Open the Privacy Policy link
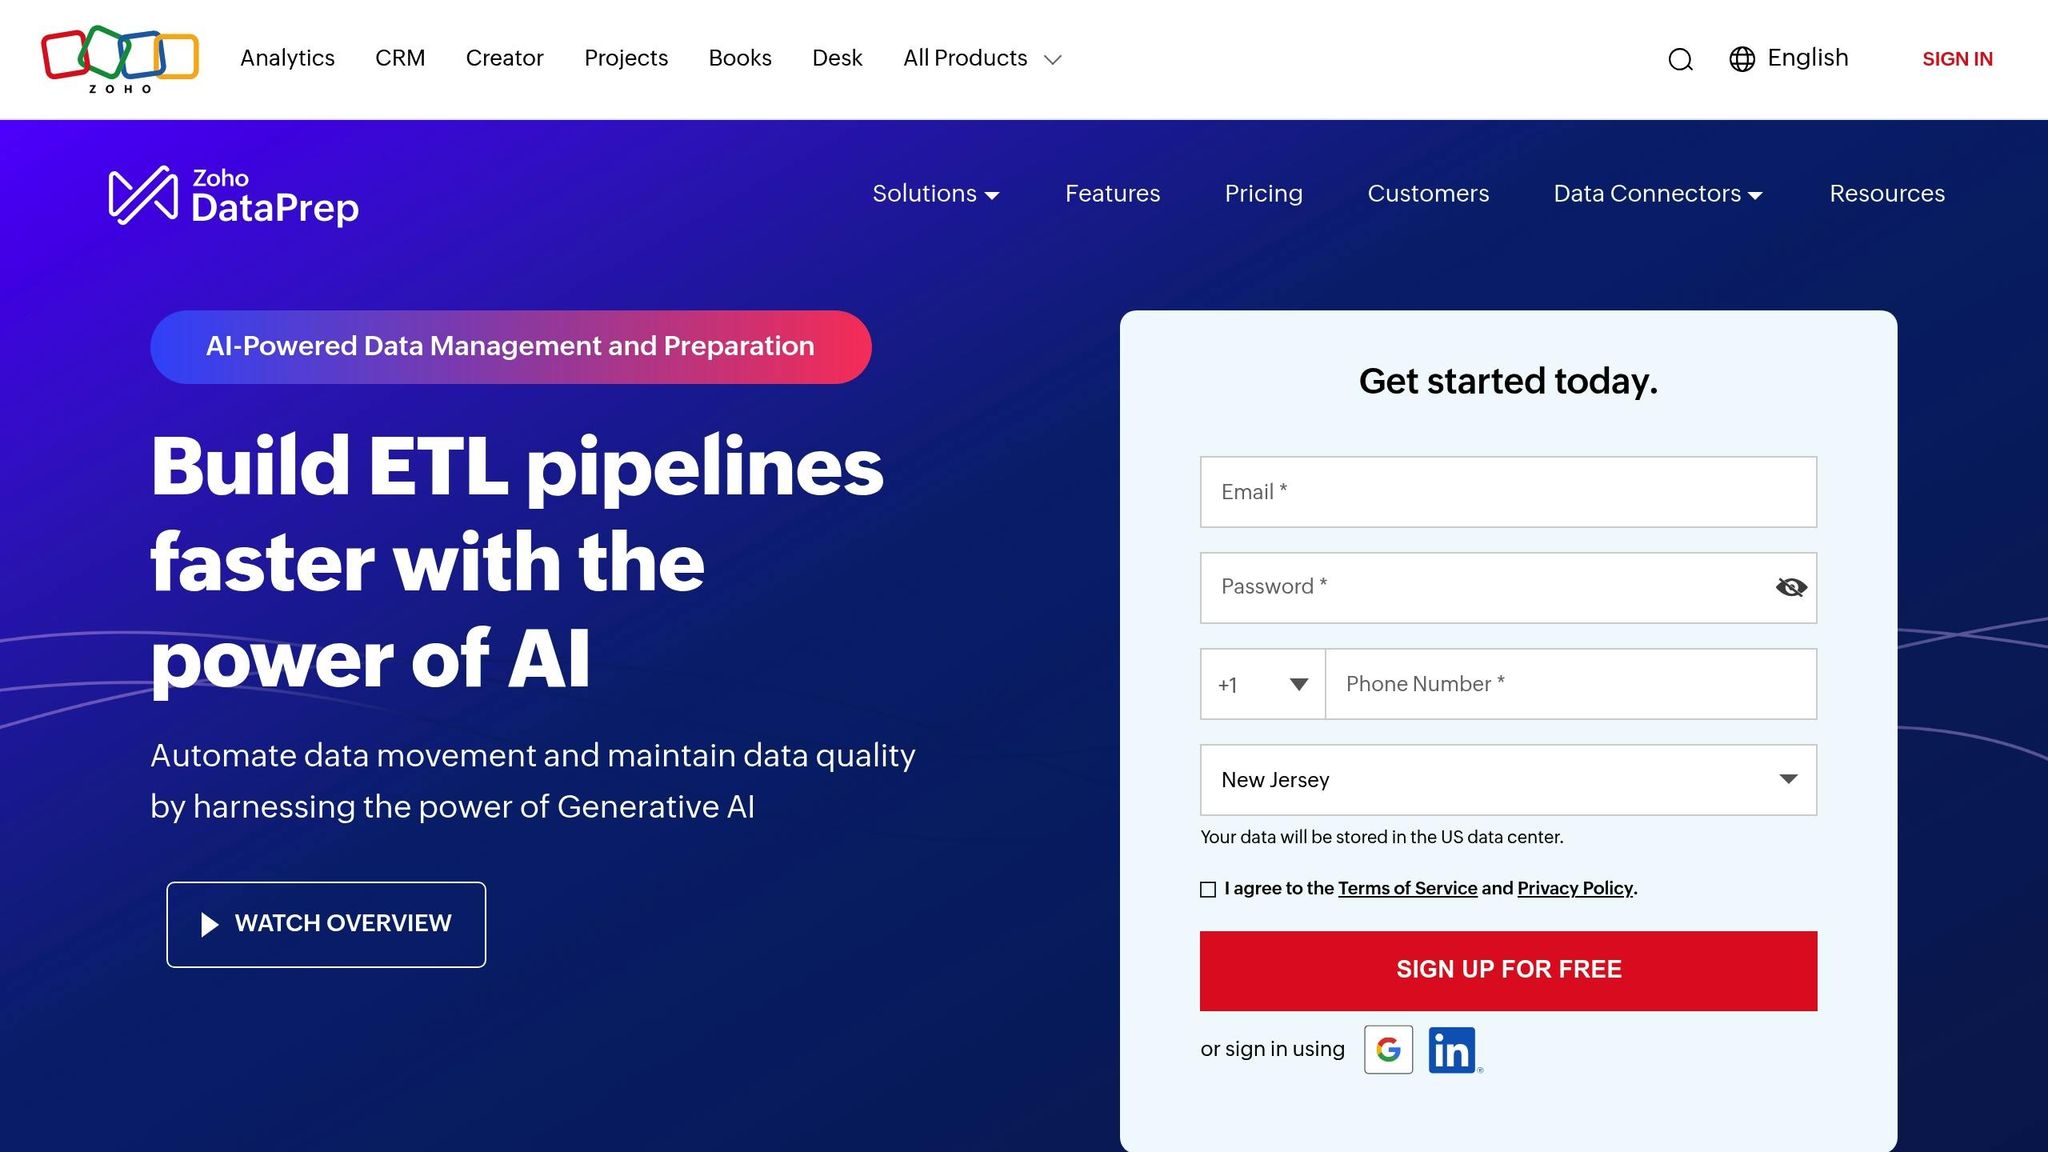Viewport: 2048px width, 1152px height. 1573,888
